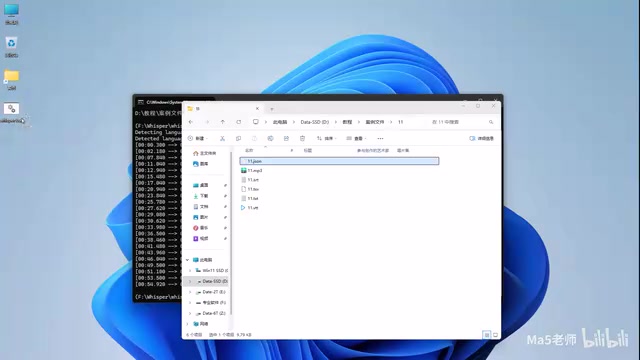Expand the Win11 SSD (C:) drive node

point(190,271)
